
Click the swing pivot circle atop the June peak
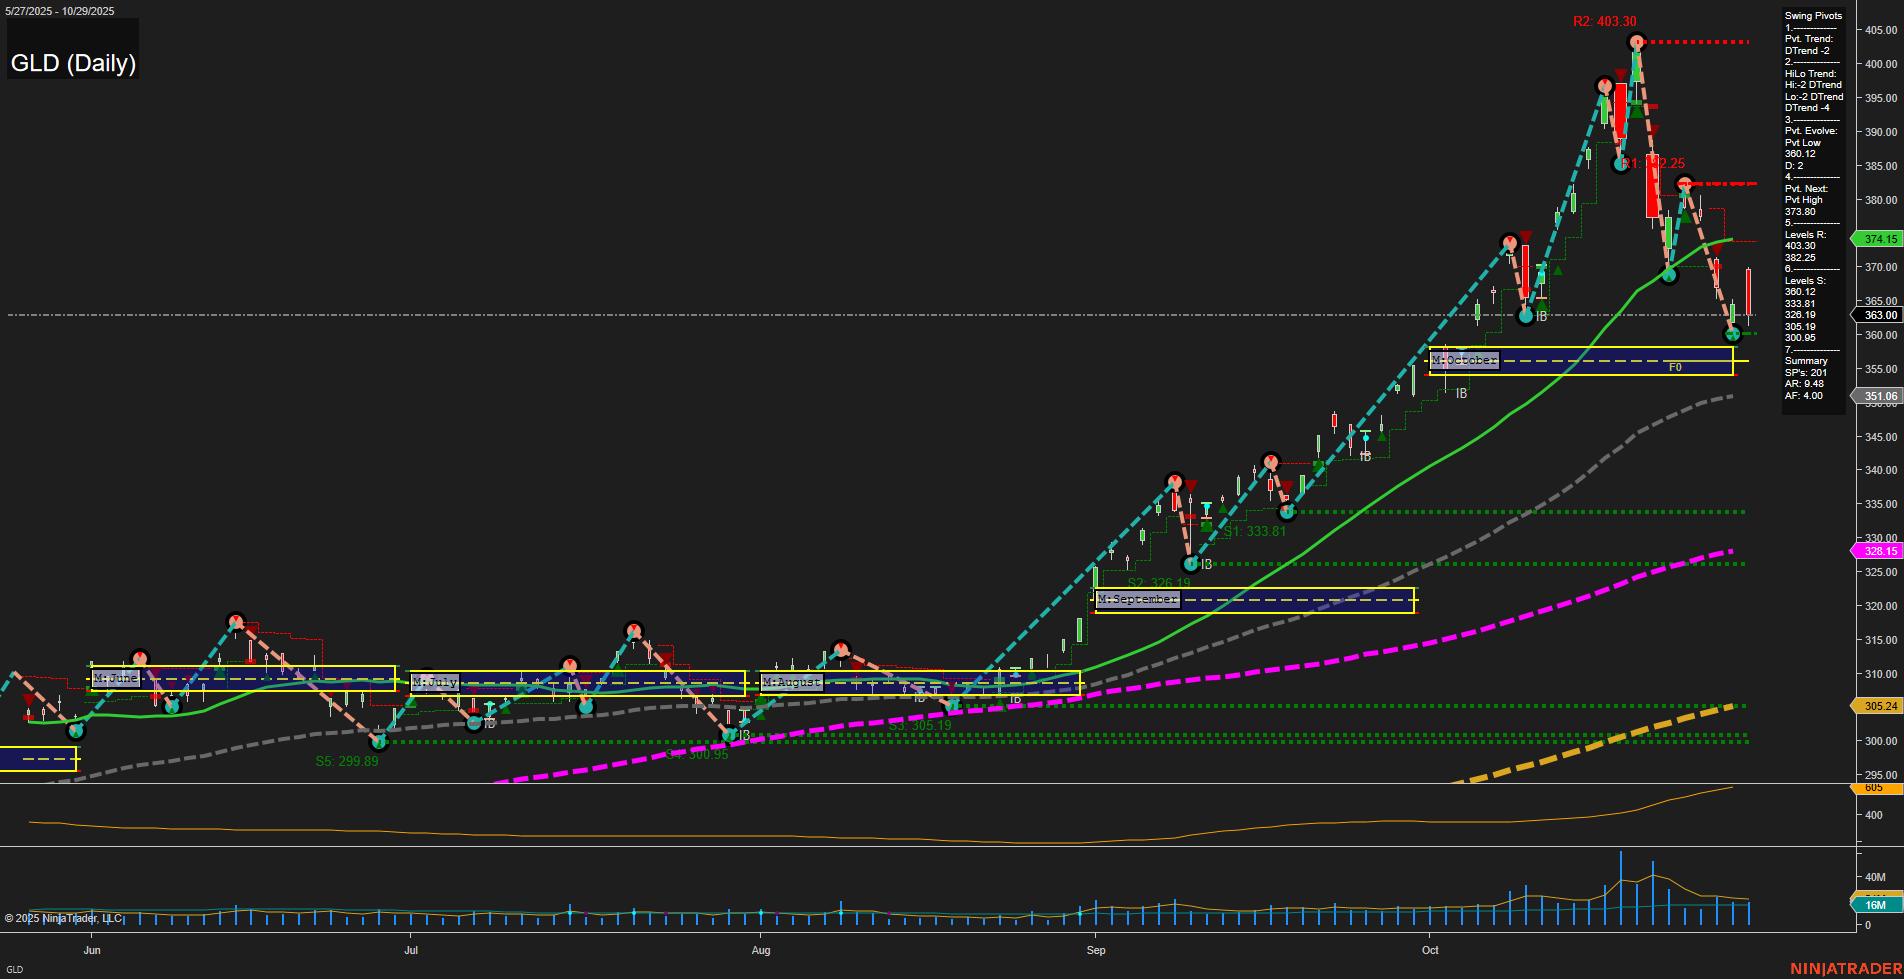pyautogui.click(x=234, y=620)
